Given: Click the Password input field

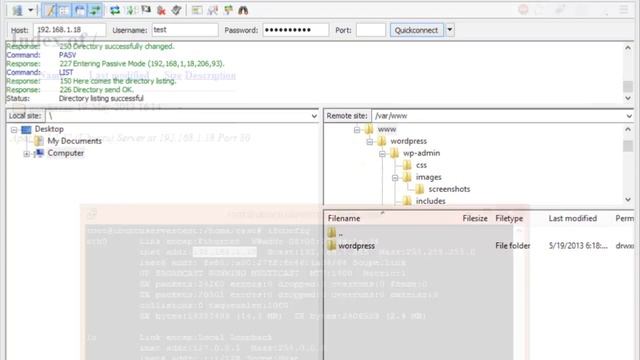Looking at the screenshot, I should click(296, 30).
